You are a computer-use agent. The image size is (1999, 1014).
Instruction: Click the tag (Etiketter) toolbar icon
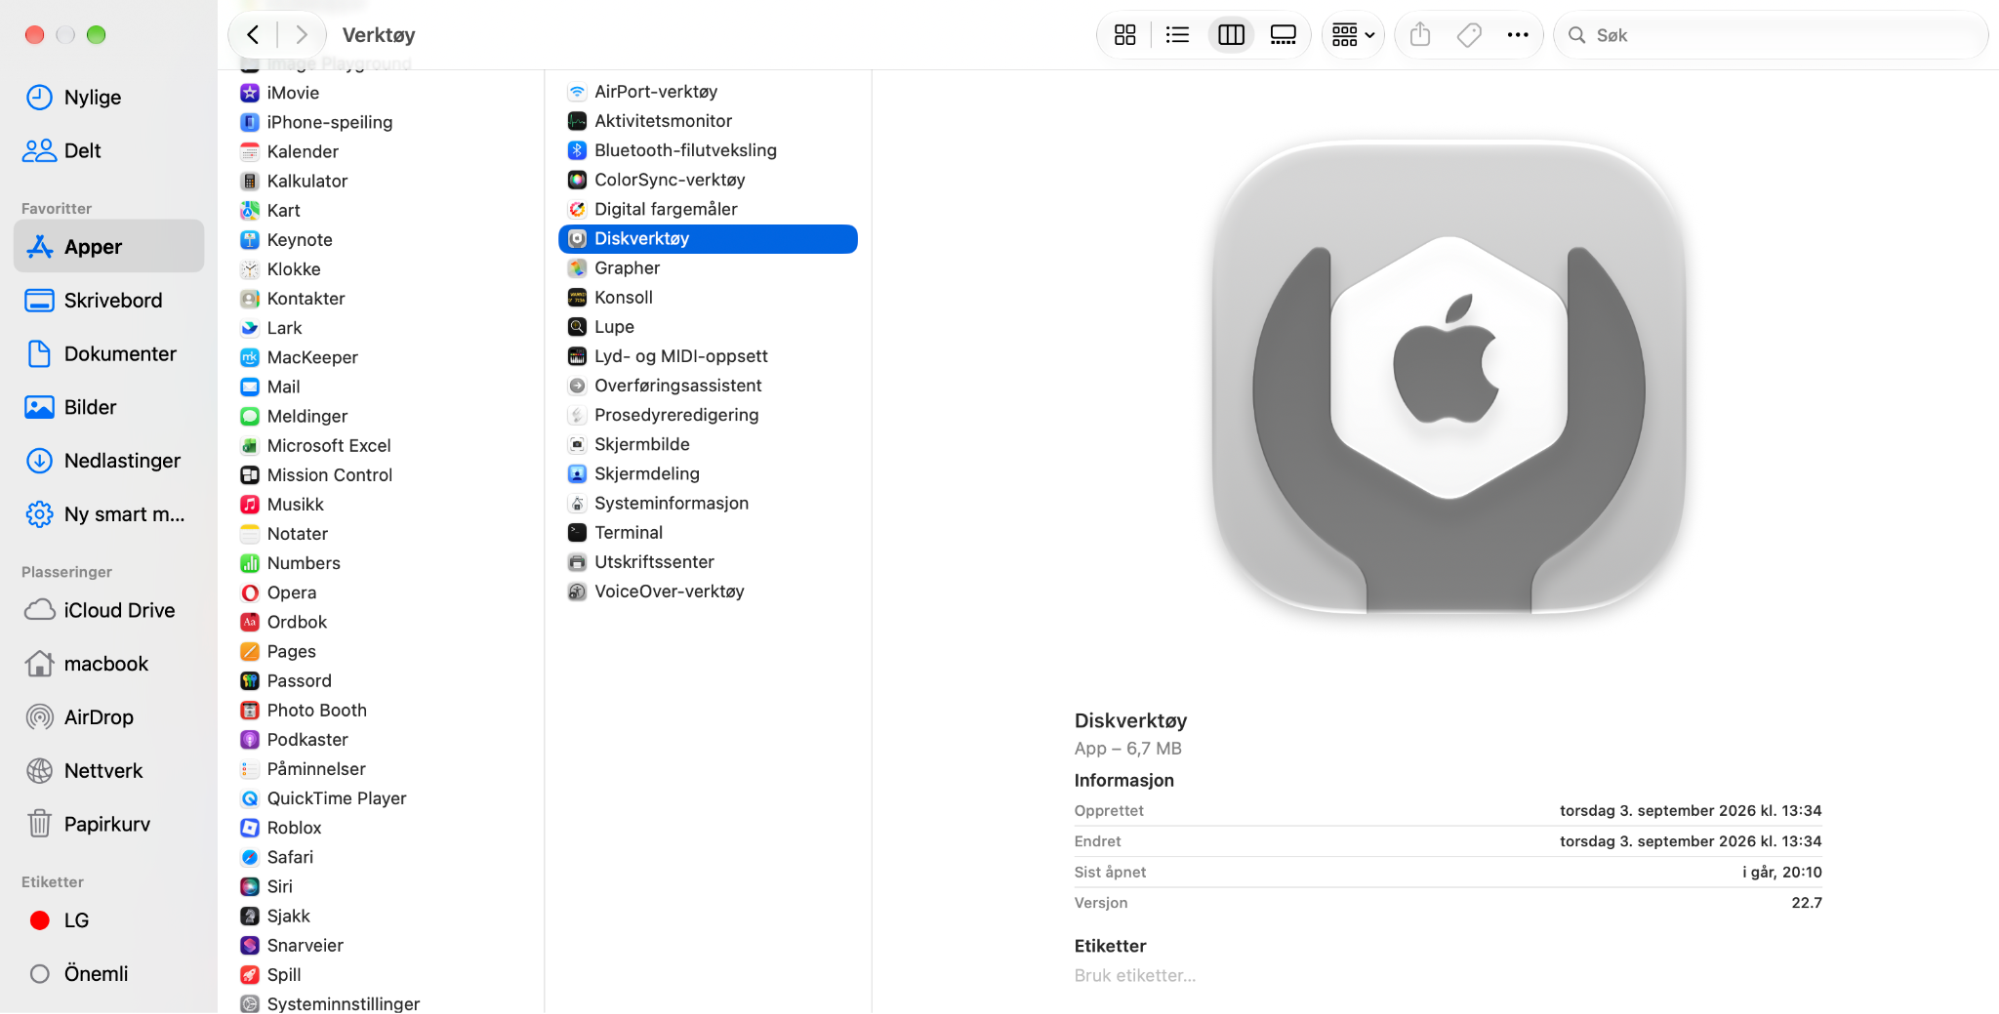tap(1469, 35)
